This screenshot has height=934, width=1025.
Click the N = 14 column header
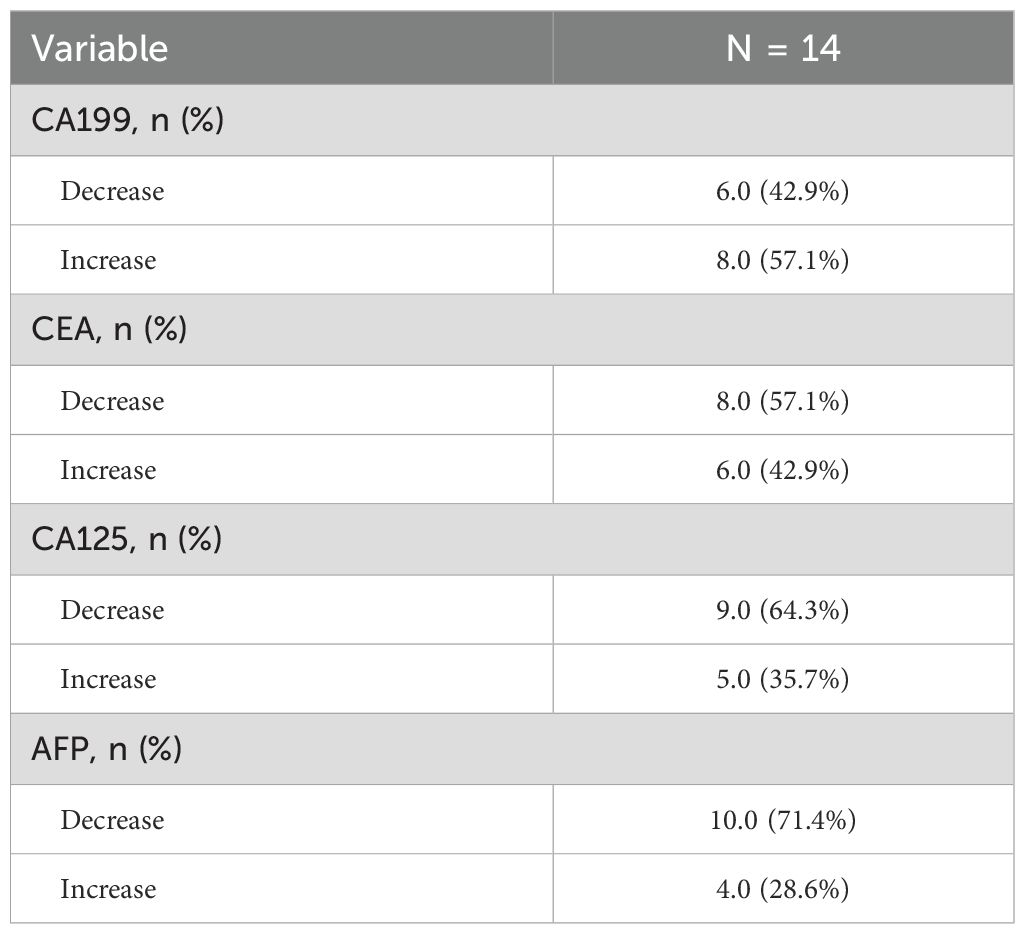click(x=783, y=48)
